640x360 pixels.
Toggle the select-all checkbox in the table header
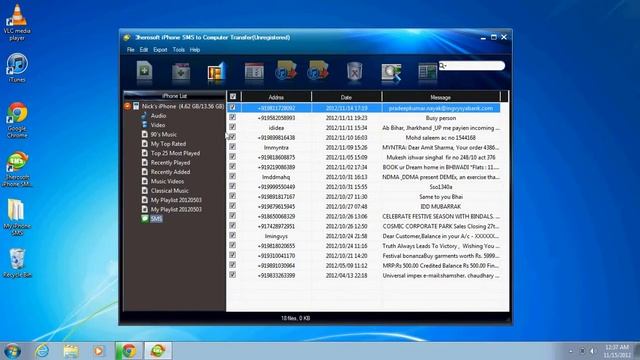[233, 97]
